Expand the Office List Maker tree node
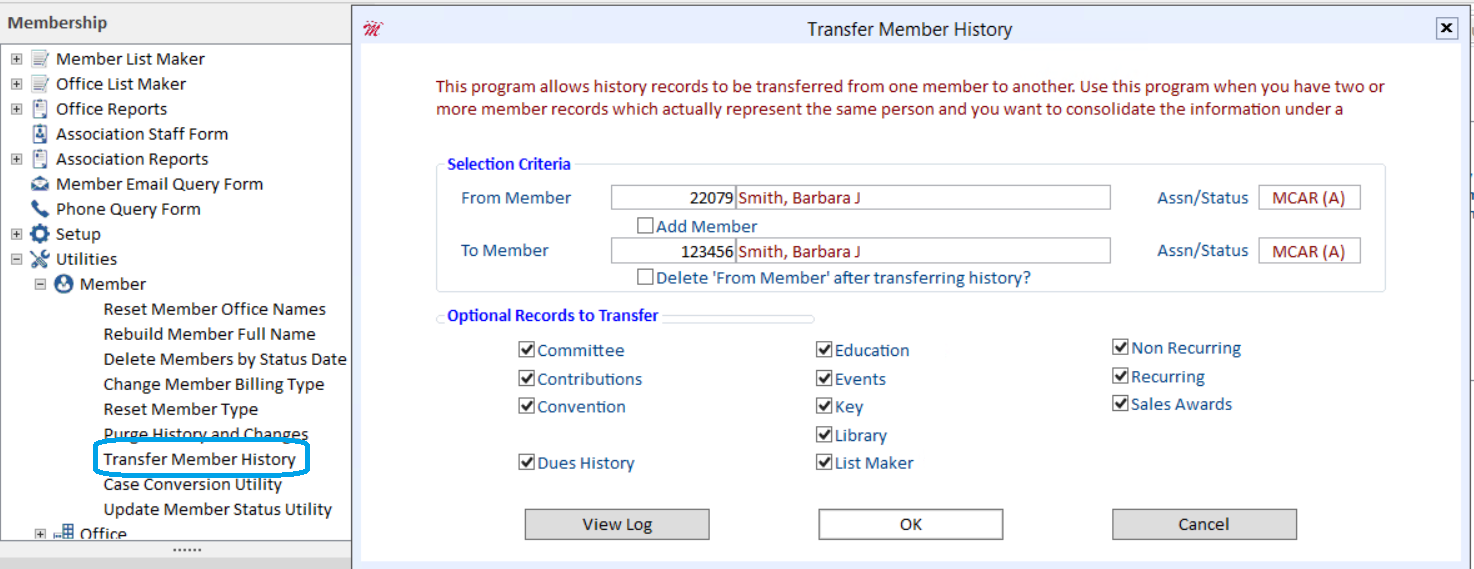This screenshot has height=569, width=1474. 16,84
